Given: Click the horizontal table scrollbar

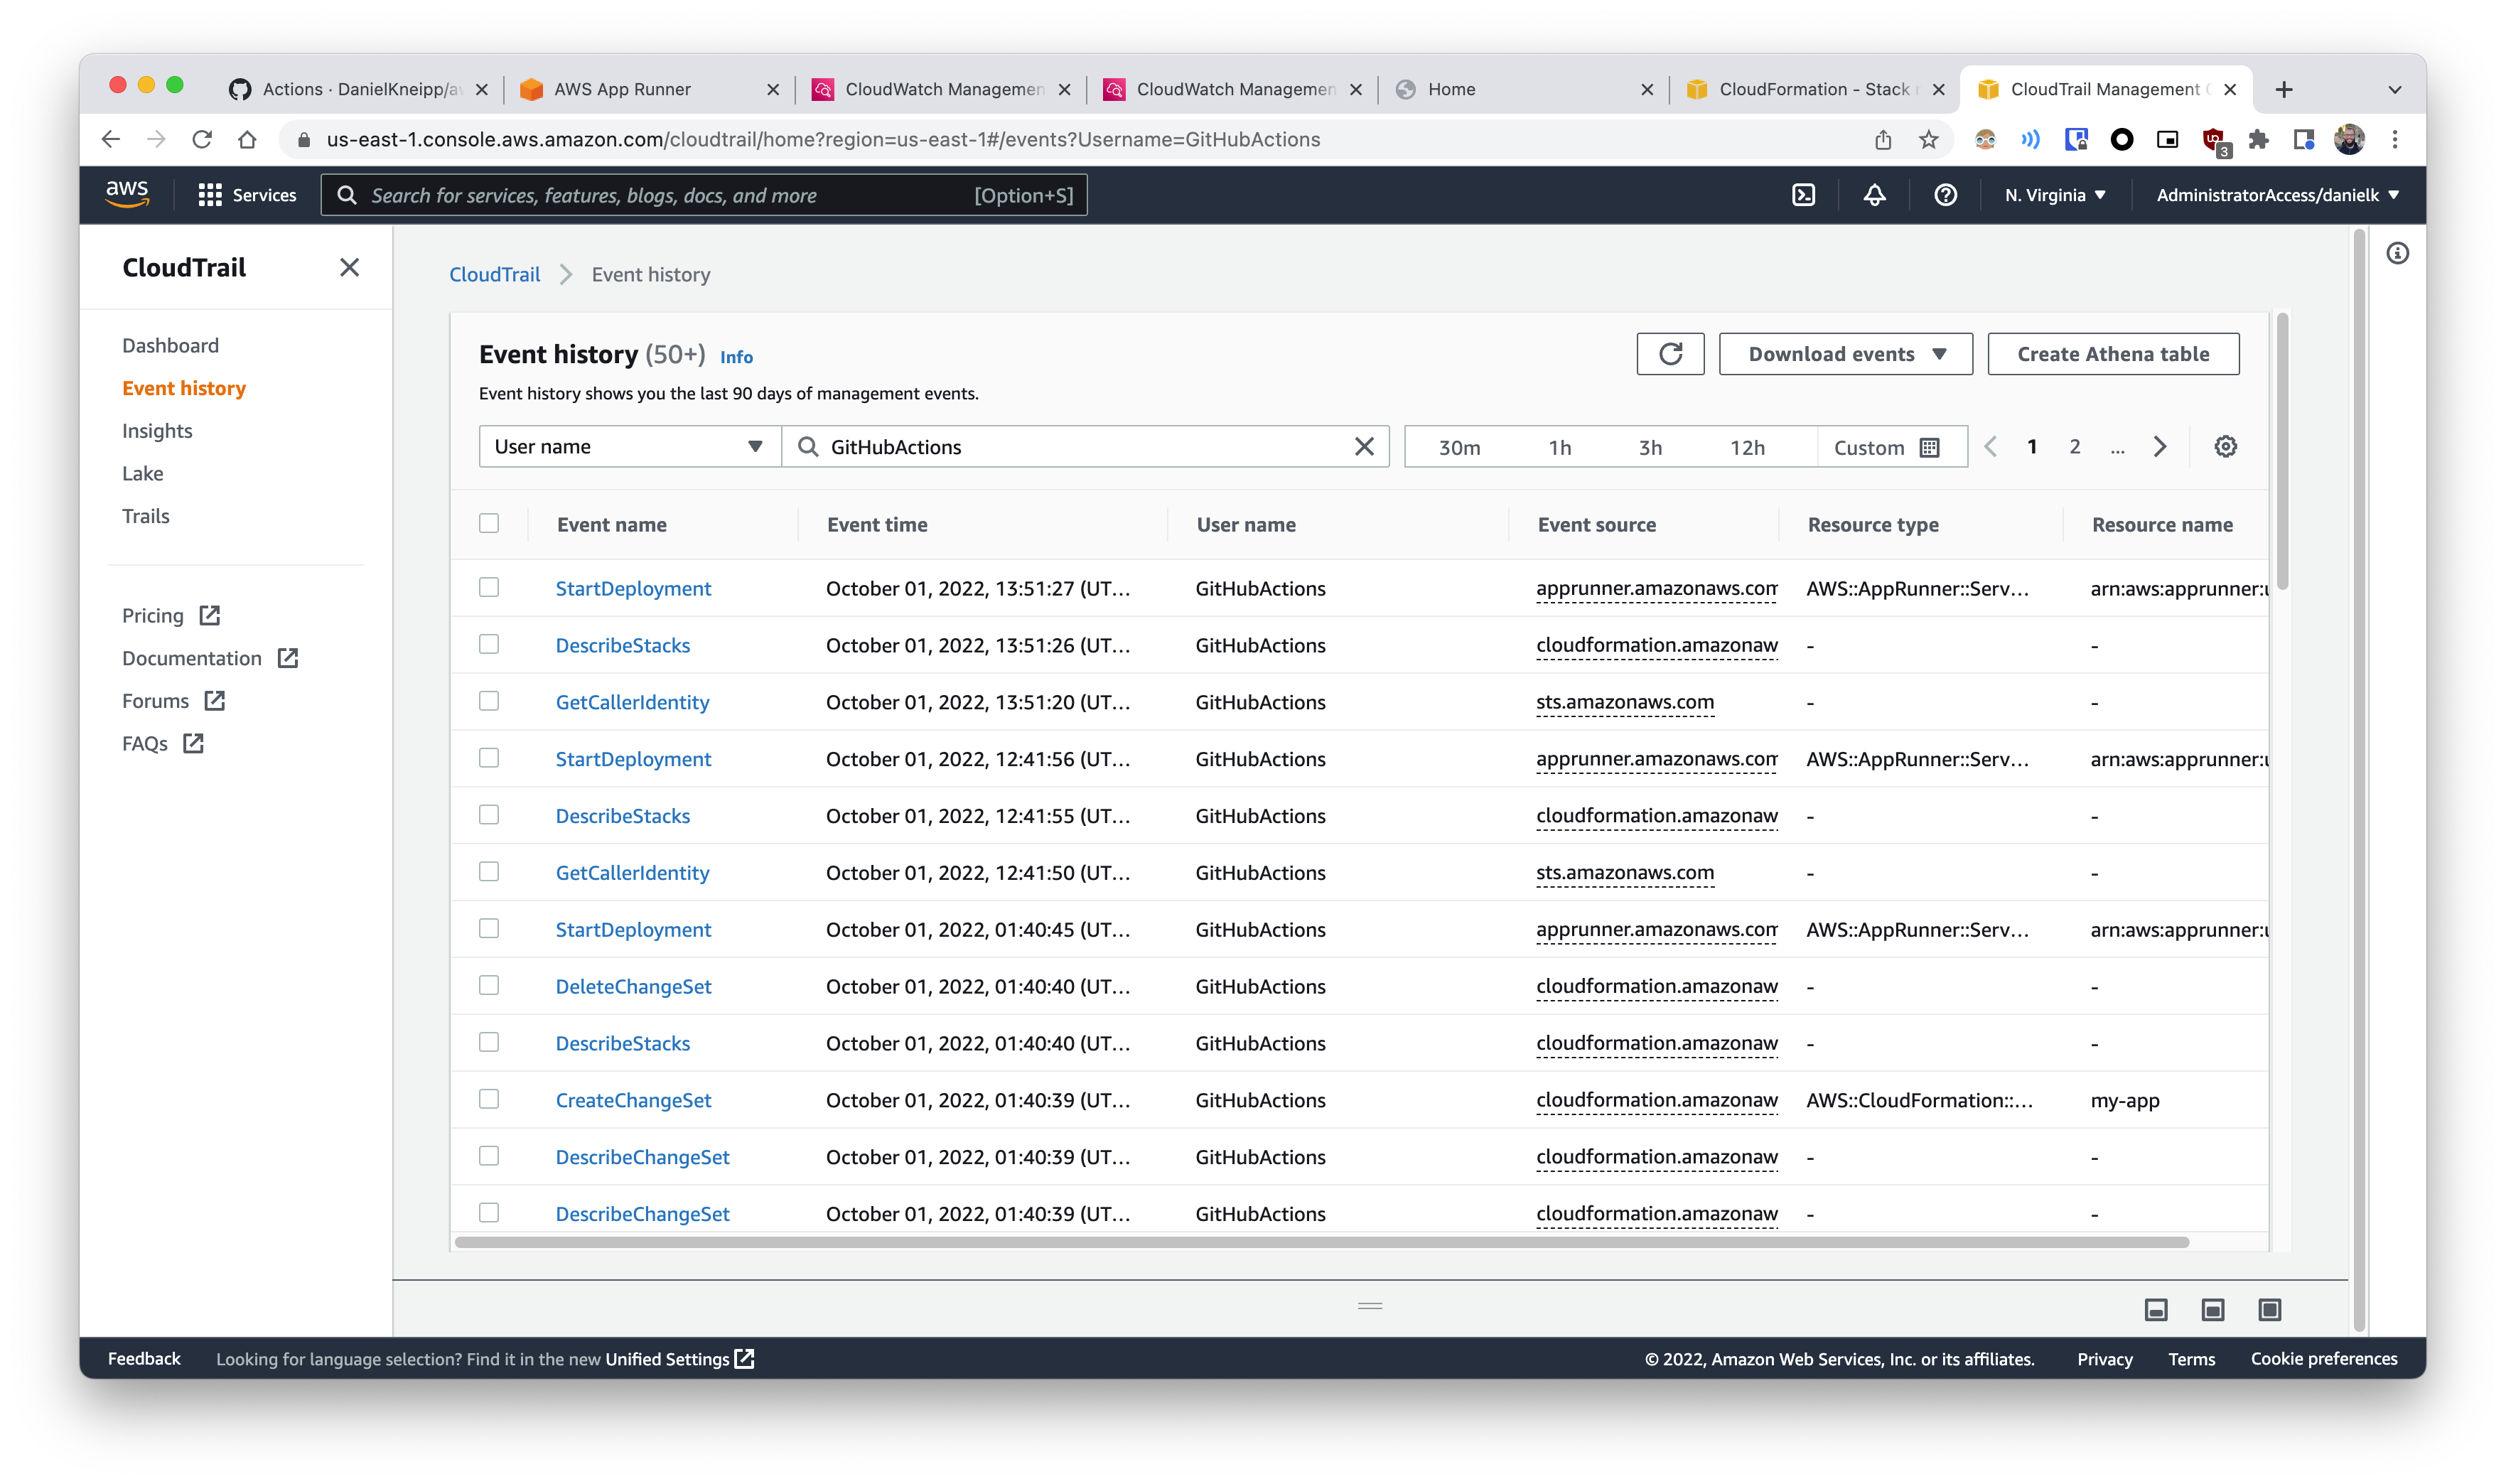Looking at the screenshot, I should tap(1320, 1242).
